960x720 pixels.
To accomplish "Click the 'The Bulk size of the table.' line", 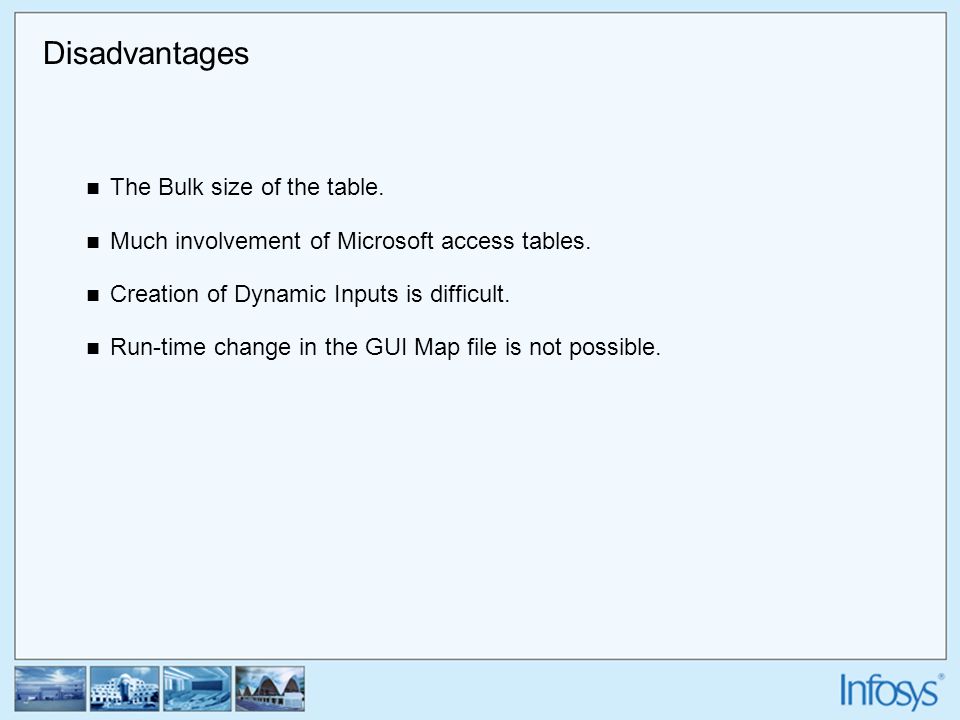I will coord(247,187).
